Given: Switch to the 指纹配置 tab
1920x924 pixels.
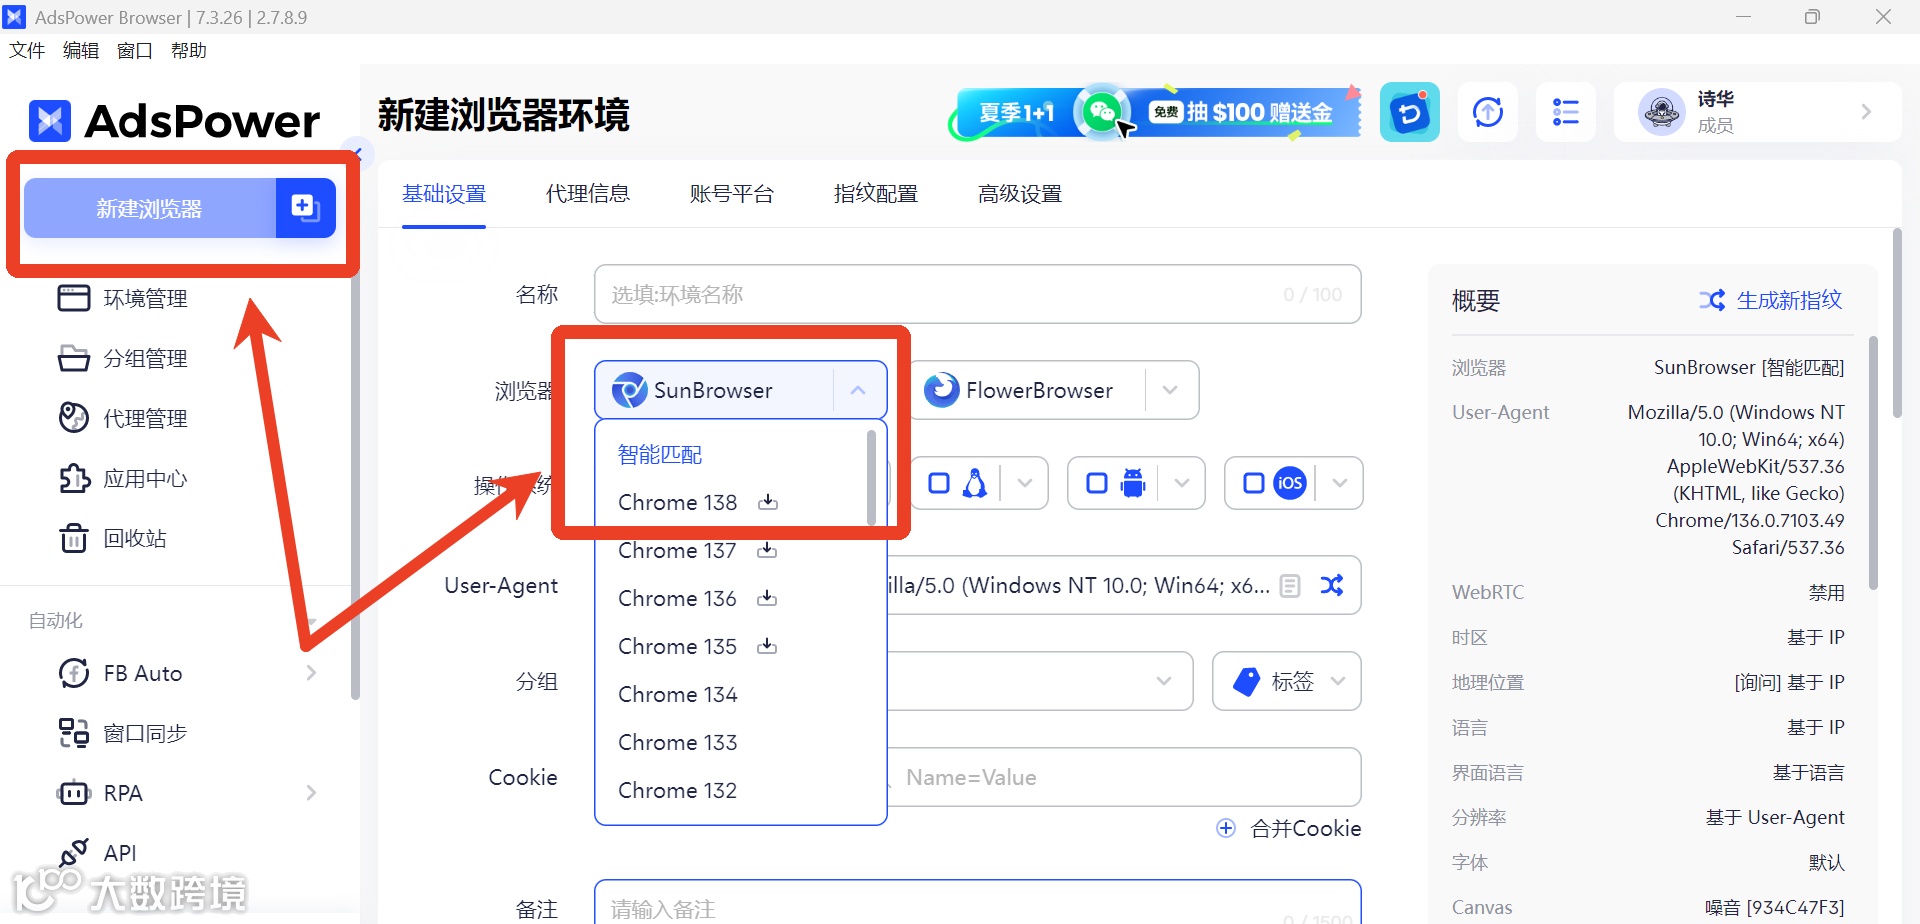Looking at the screenshot, I should click(x=876, y=194).
